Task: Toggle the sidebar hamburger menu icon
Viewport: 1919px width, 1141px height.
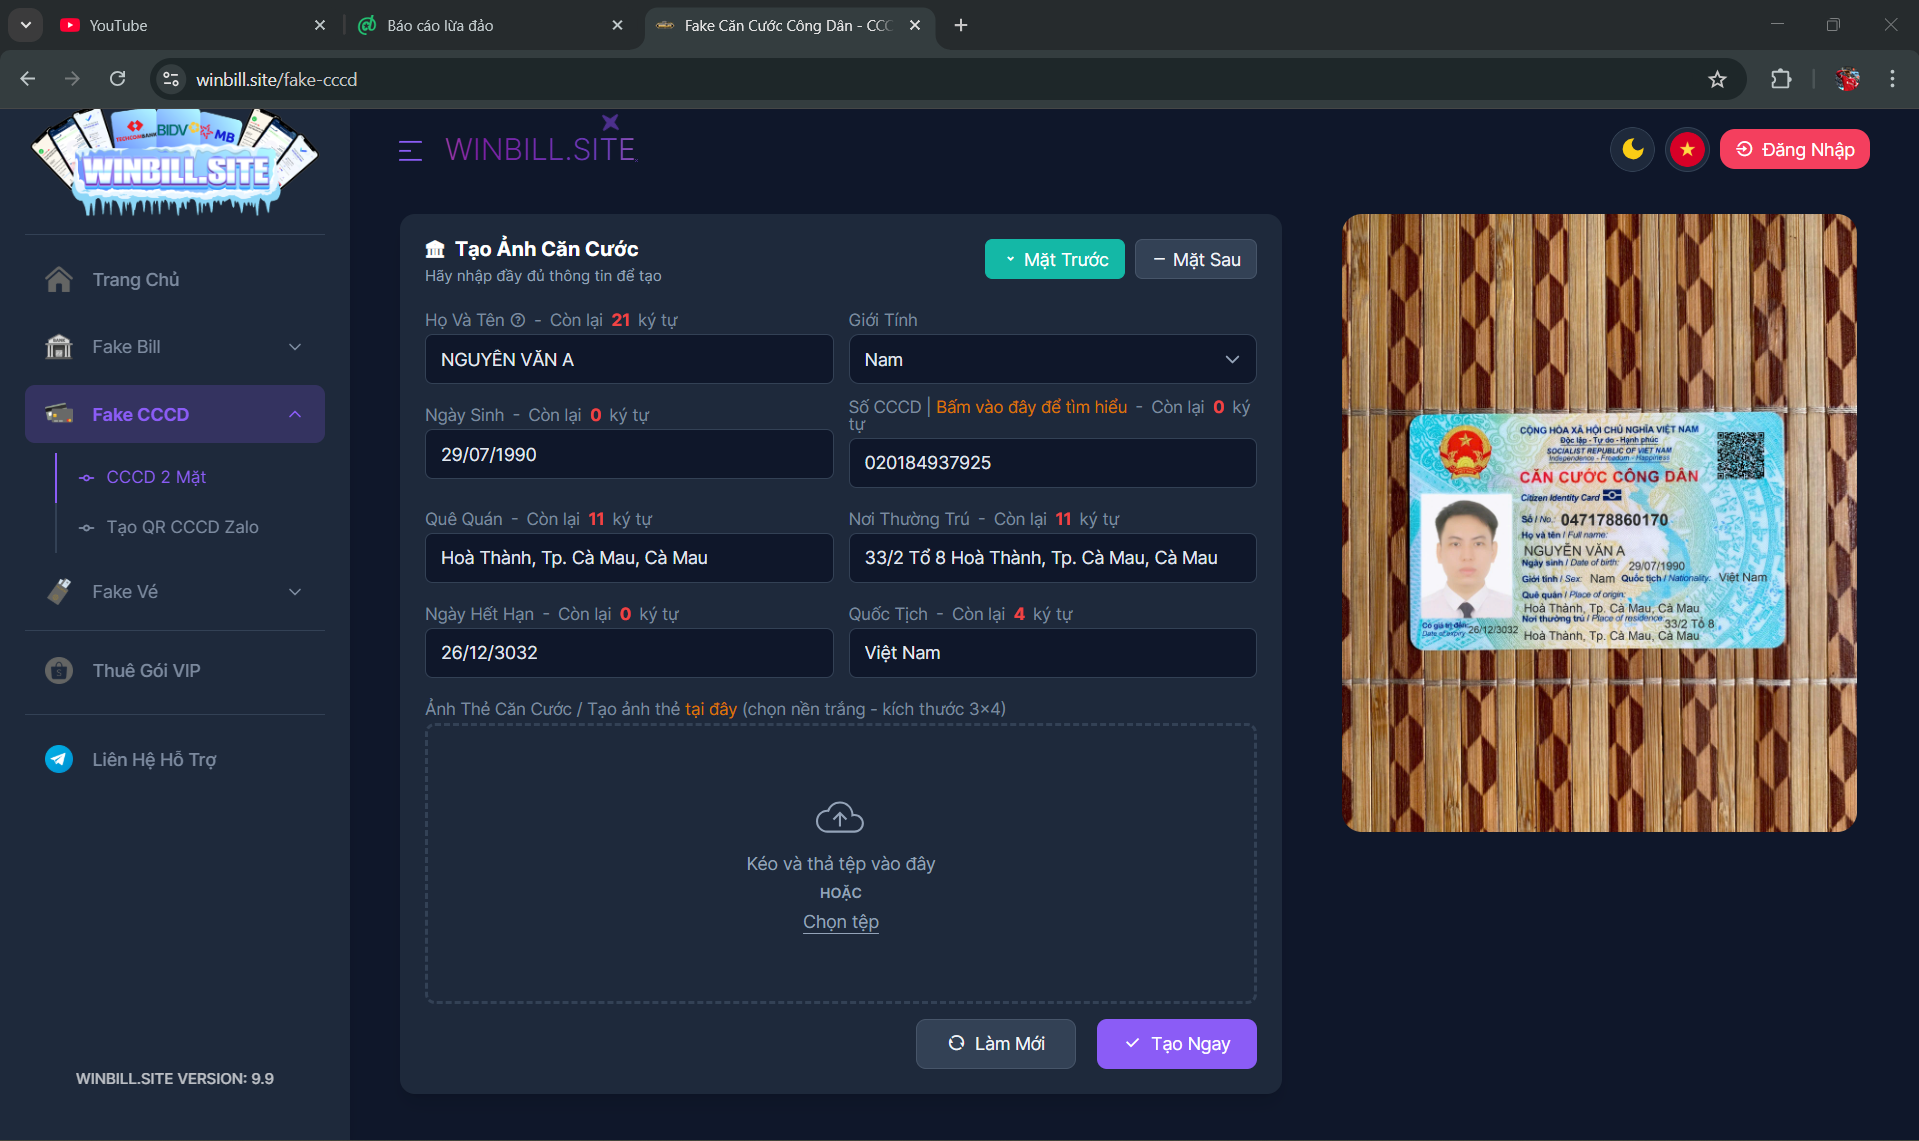Action: pyautogui.click(x=410, y=151)
